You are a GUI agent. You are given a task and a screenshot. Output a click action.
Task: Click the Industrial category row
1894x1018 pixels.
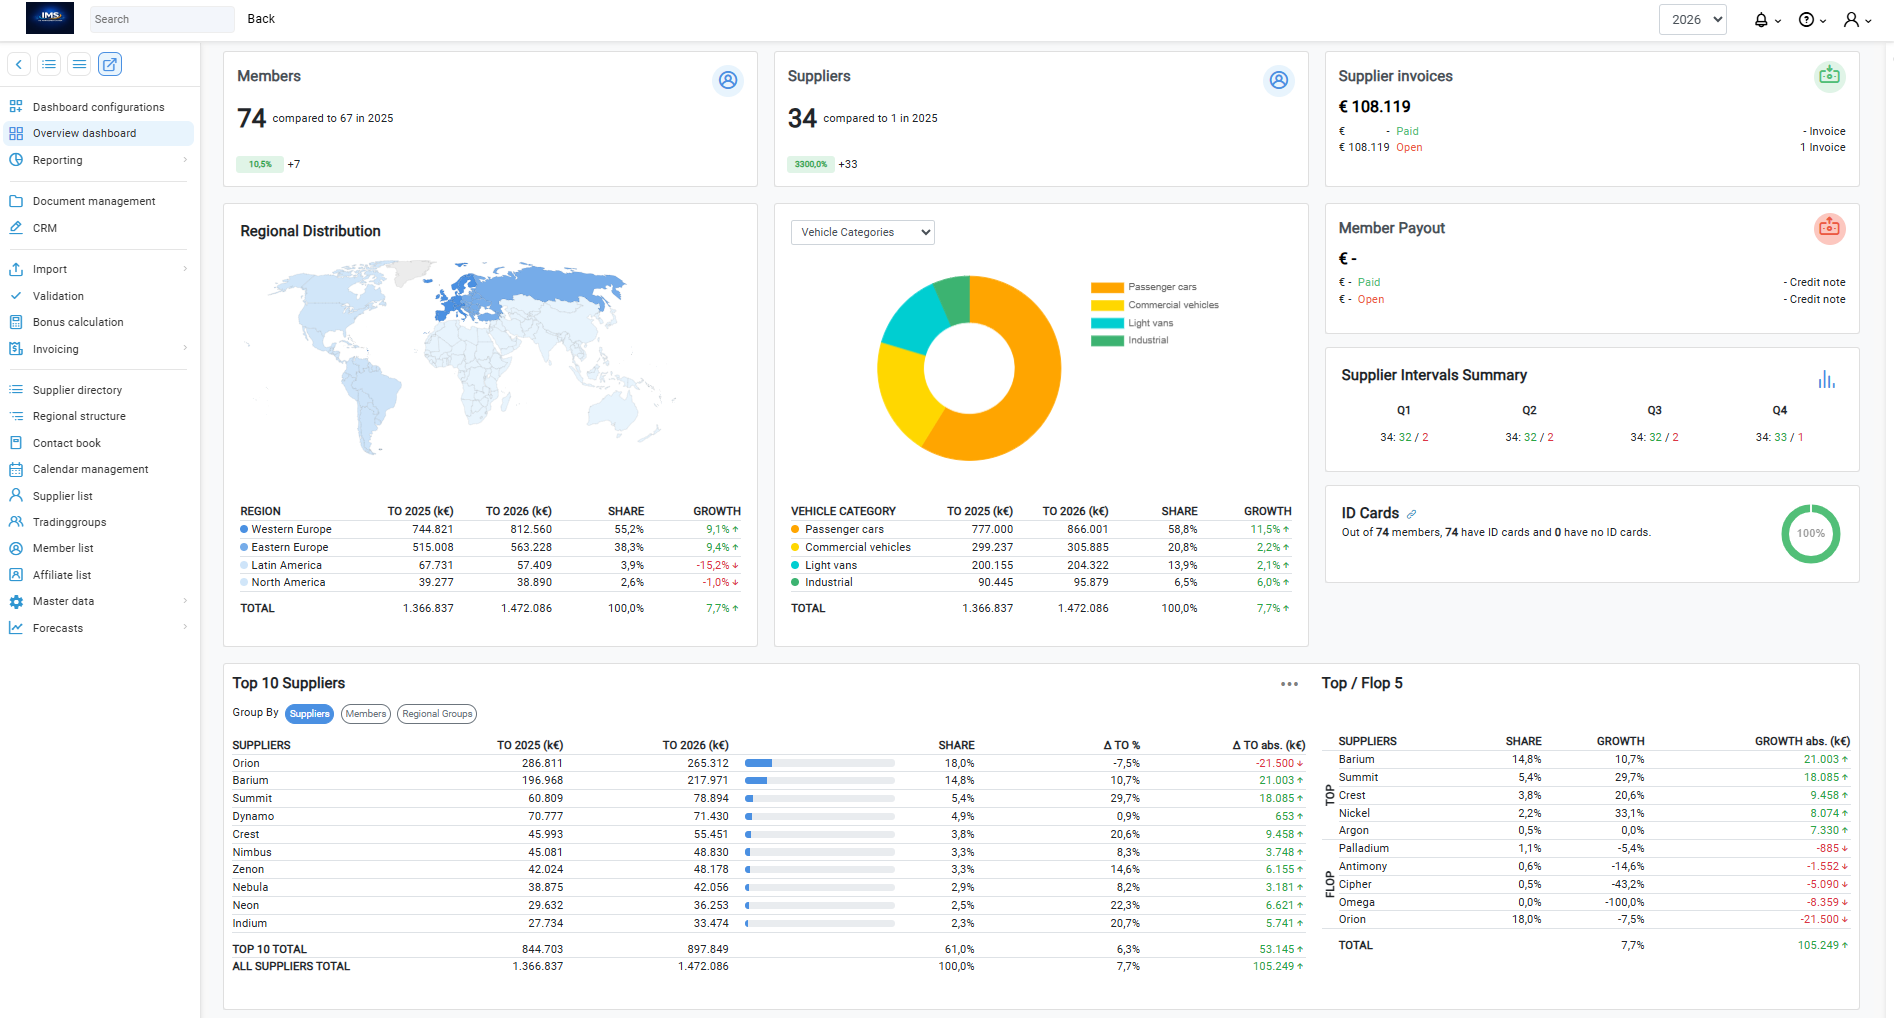pos(1041,582)
